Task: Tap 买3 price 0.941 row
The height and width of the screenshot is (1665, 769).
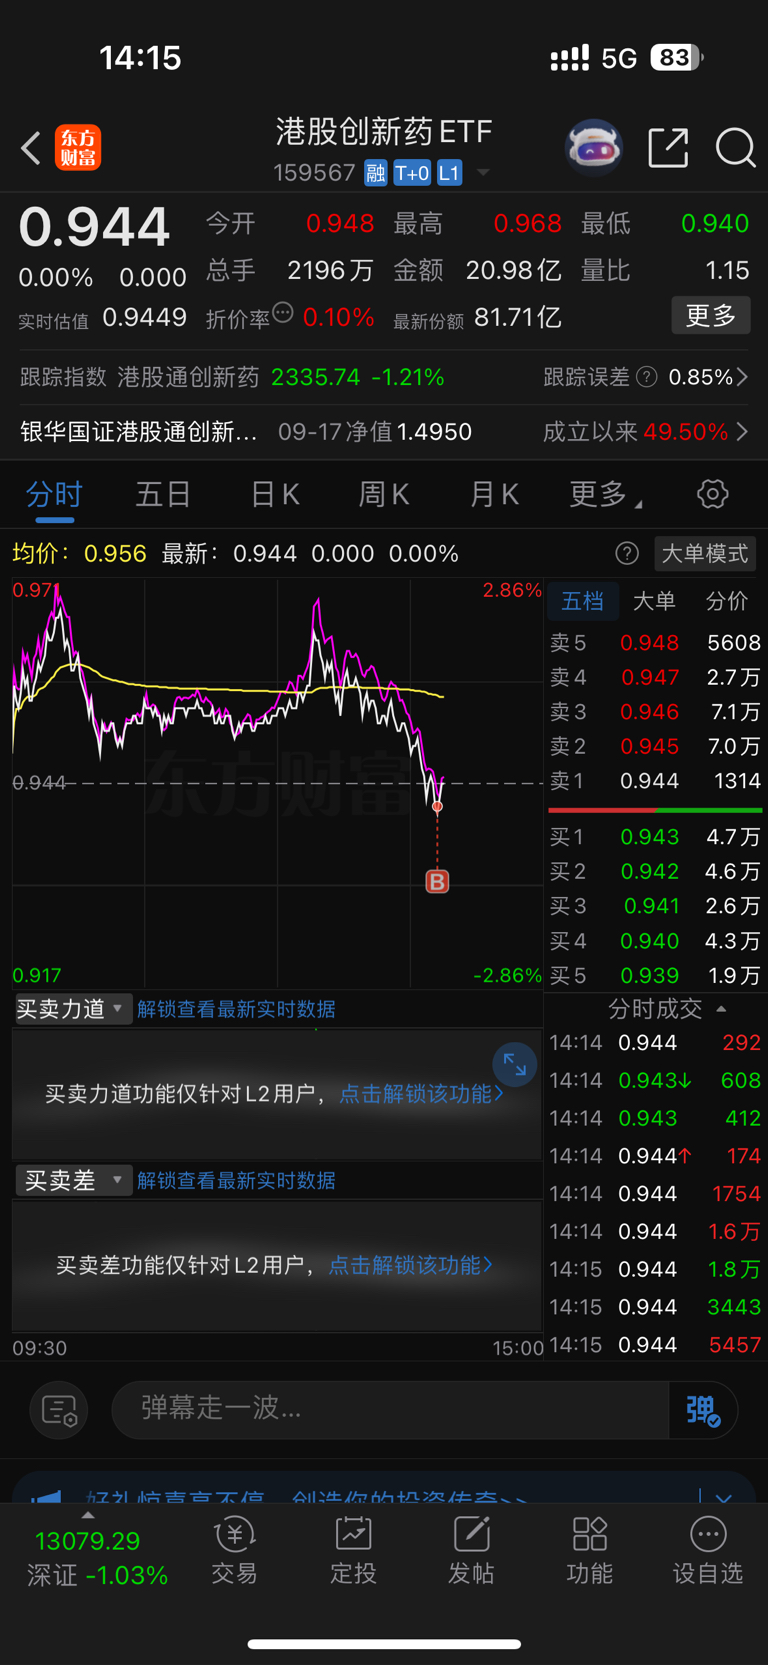Action: tap(656, 906)
